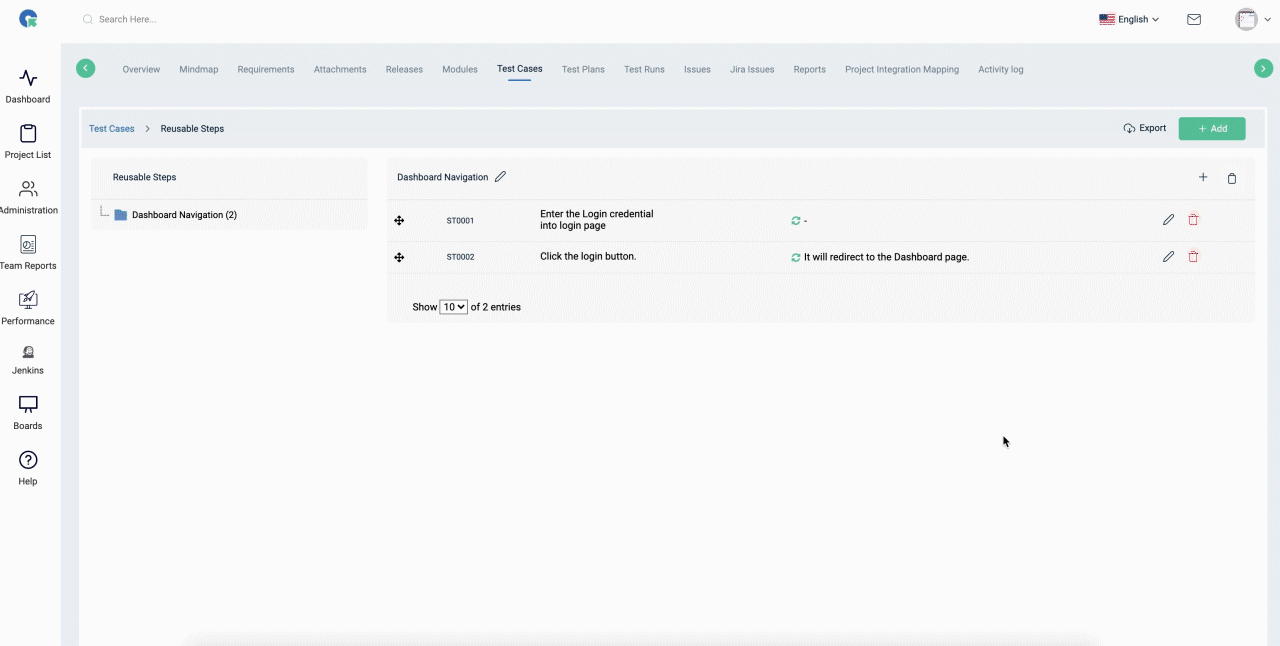Click the app logo in top-left corner

click(x=29, y=19)
